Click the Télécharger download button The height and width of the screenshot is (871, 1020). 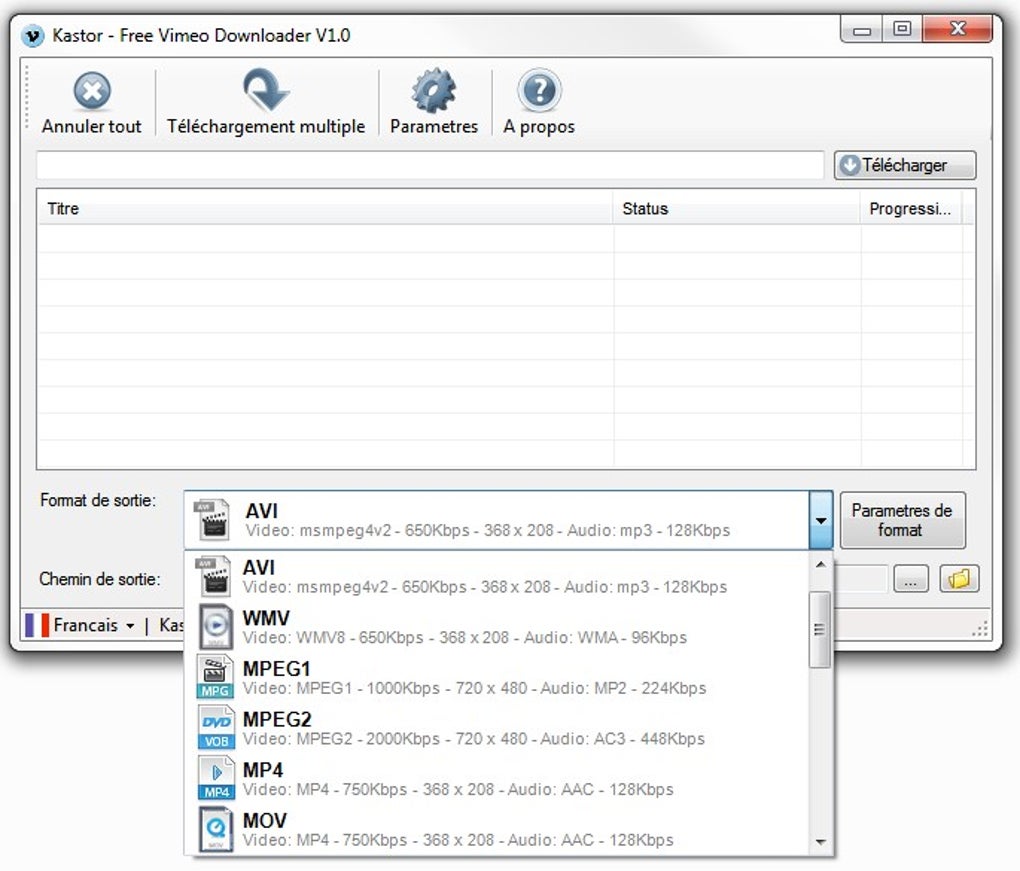pyautogui.click(x=905, y=165)
